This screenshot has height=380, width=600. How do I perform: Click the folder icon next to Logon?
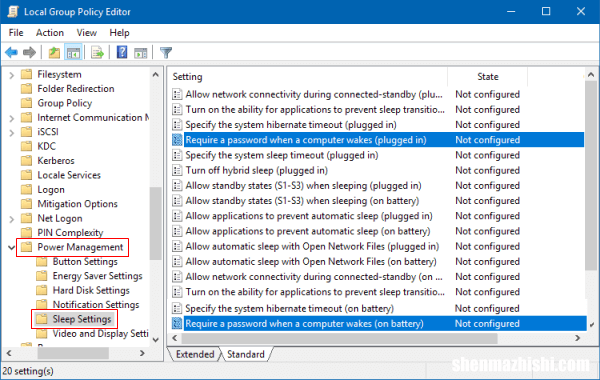coord(26,189)
